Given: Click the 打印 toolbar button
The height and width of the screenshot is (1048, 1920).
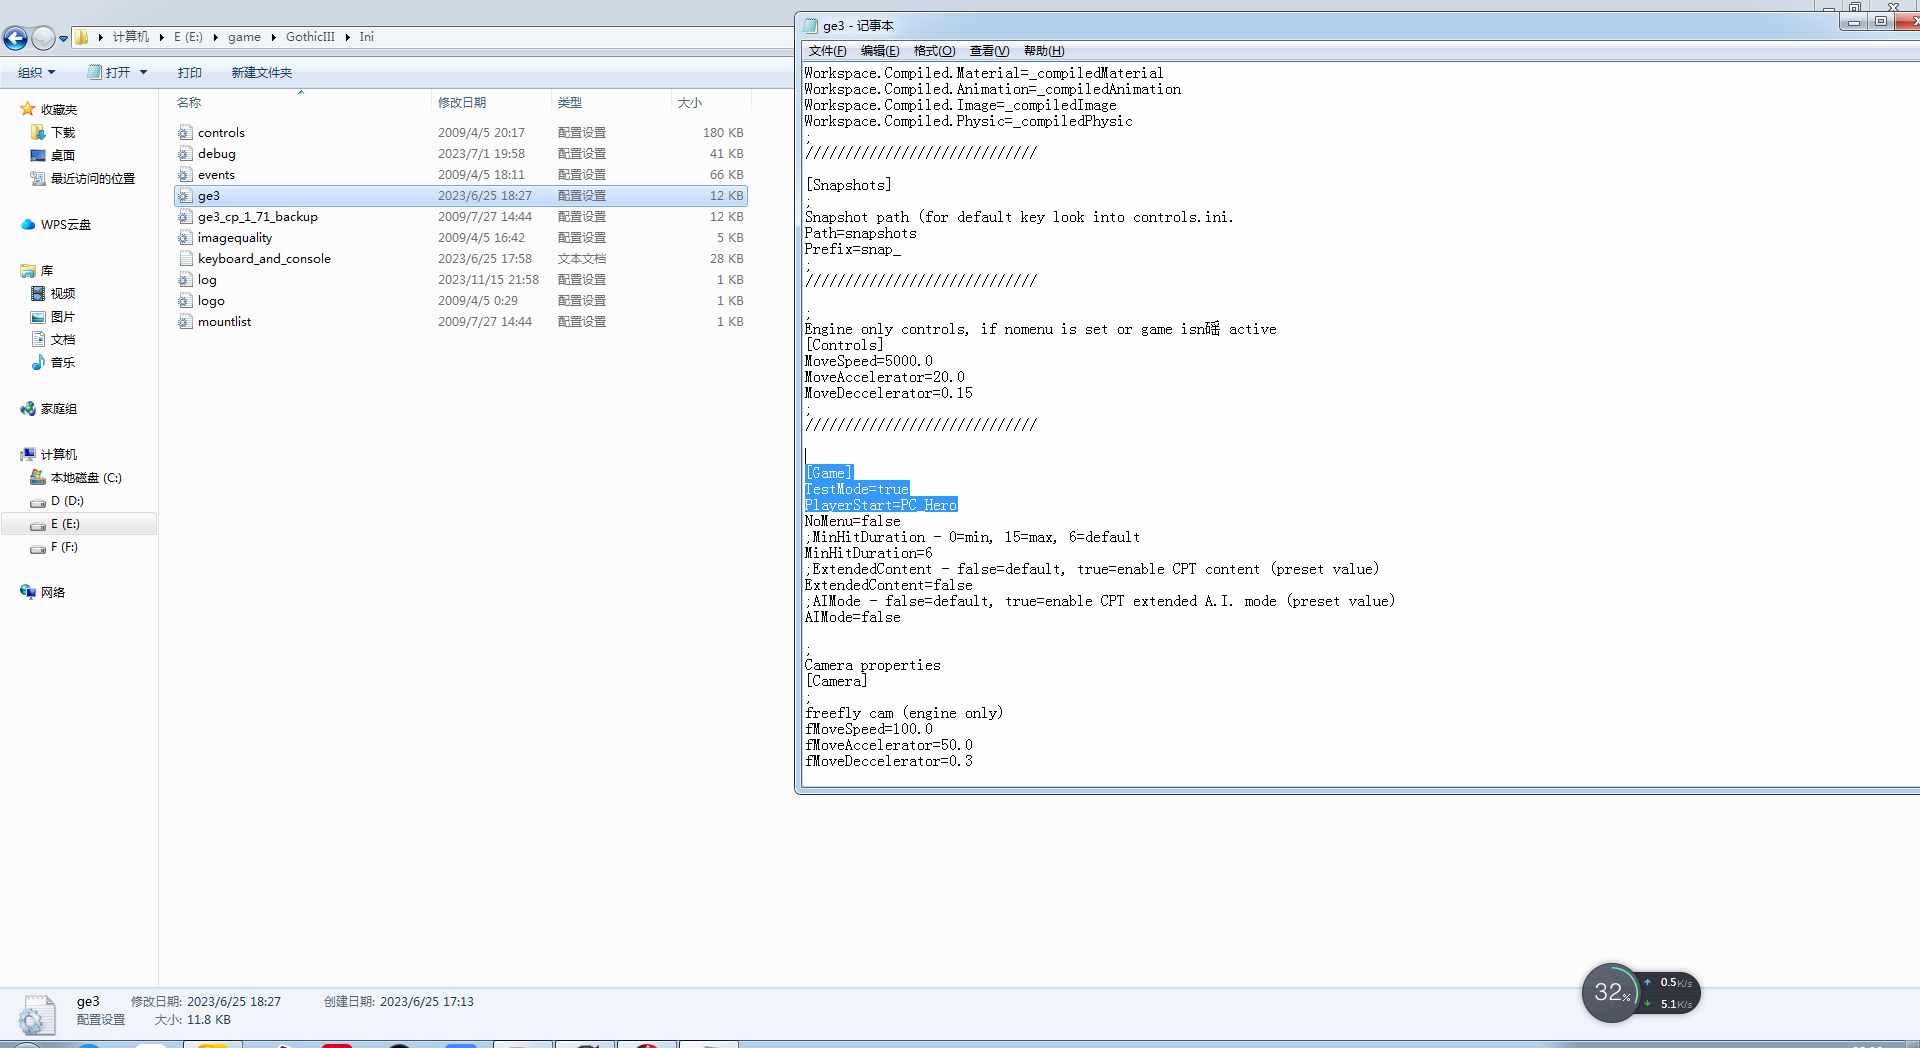Looking at the screenshot, I should pos(190,72).
